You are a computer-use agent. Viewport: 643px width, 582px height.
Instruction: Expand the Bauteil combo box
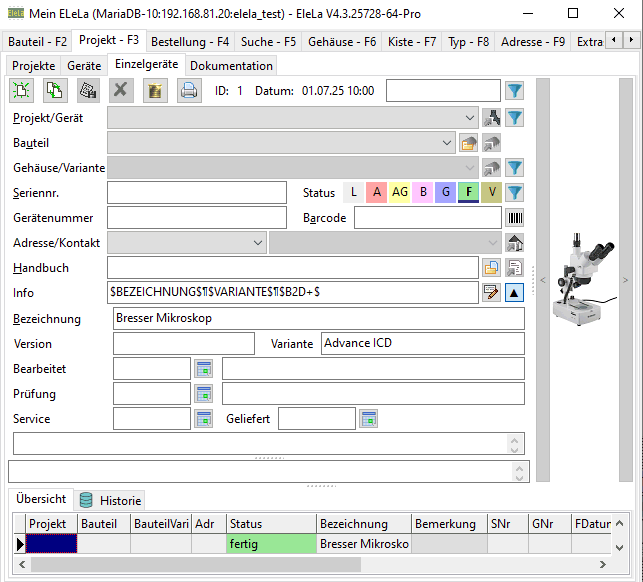click(x=448, y=143)
